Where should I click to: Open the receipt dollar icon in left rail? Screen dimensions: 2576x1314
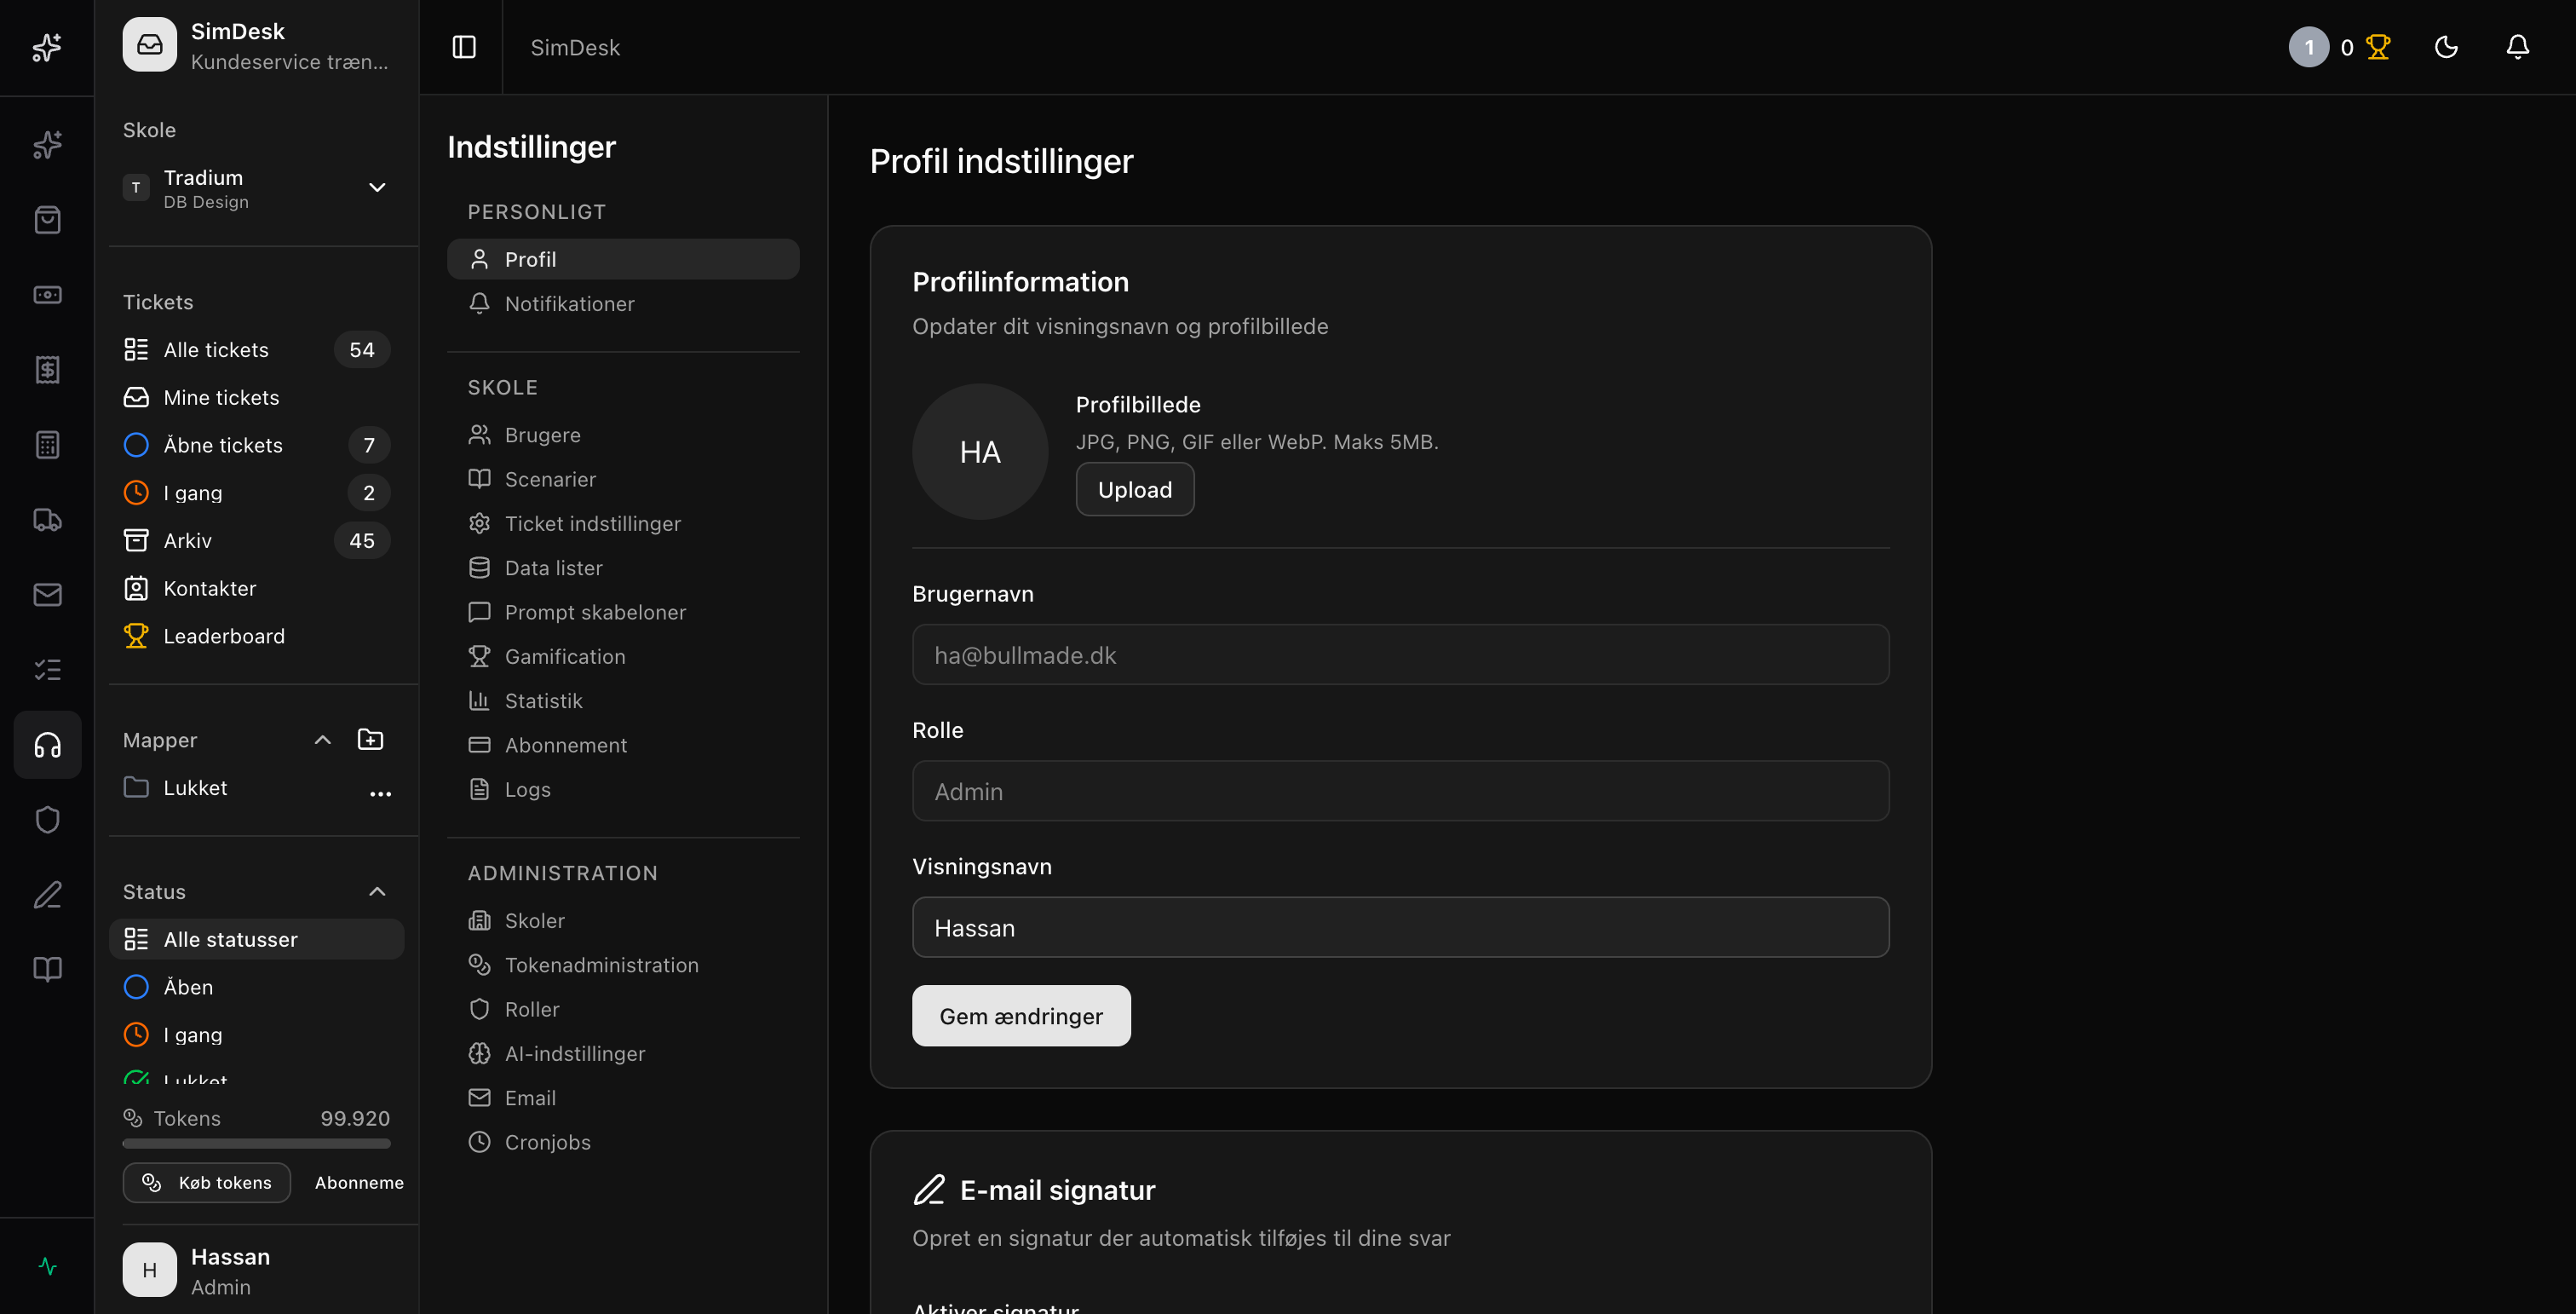coord(47,370)
